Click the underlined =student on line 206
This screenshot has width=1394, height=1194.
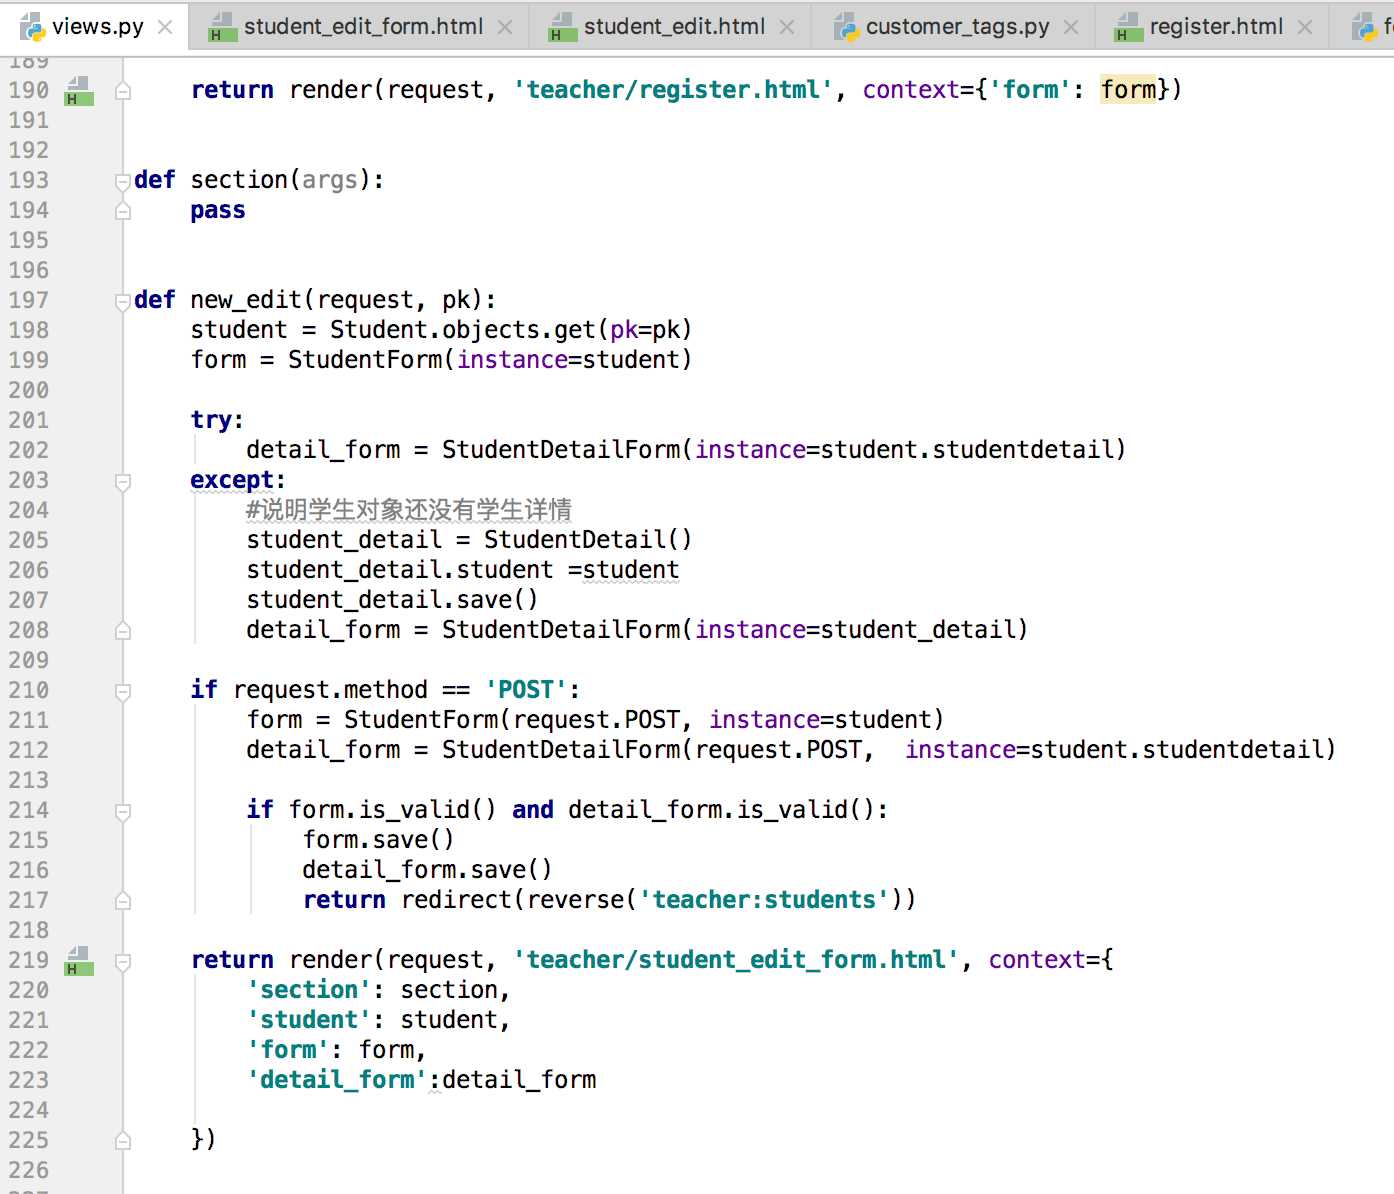click(x=624, y=570)
